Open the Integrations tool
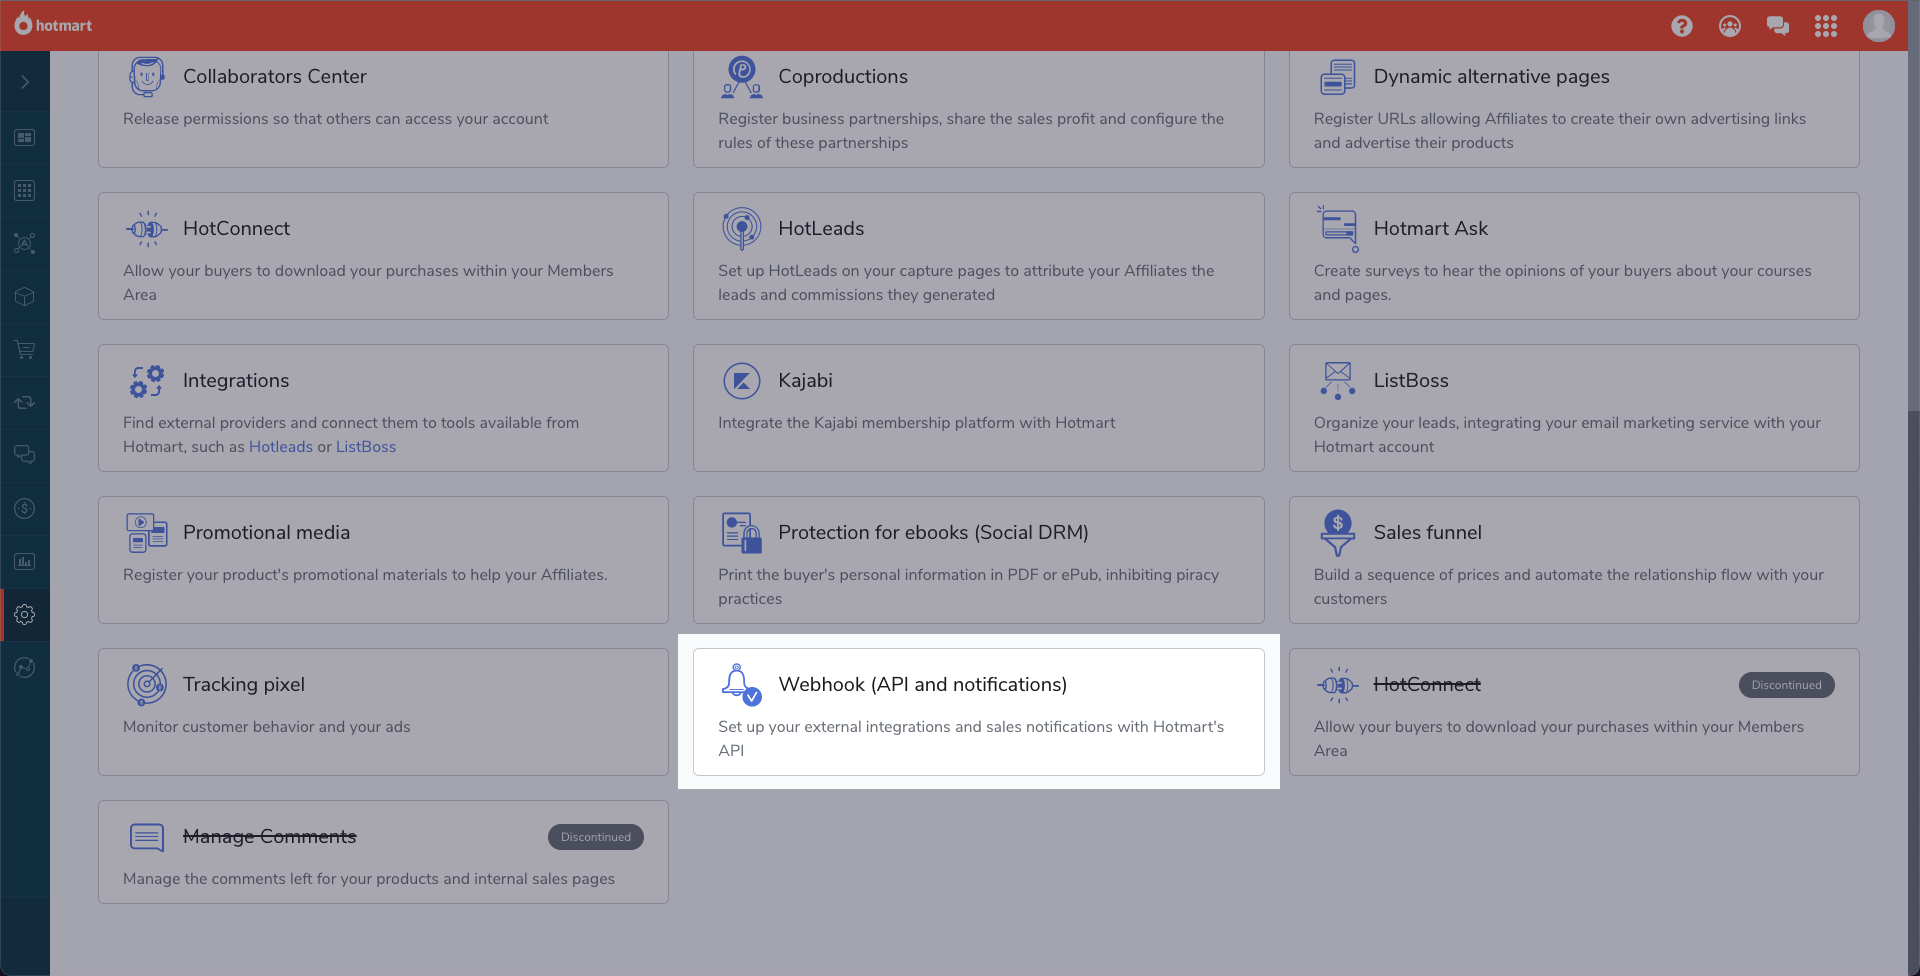1920x976 pixels. tap(236, 381)
